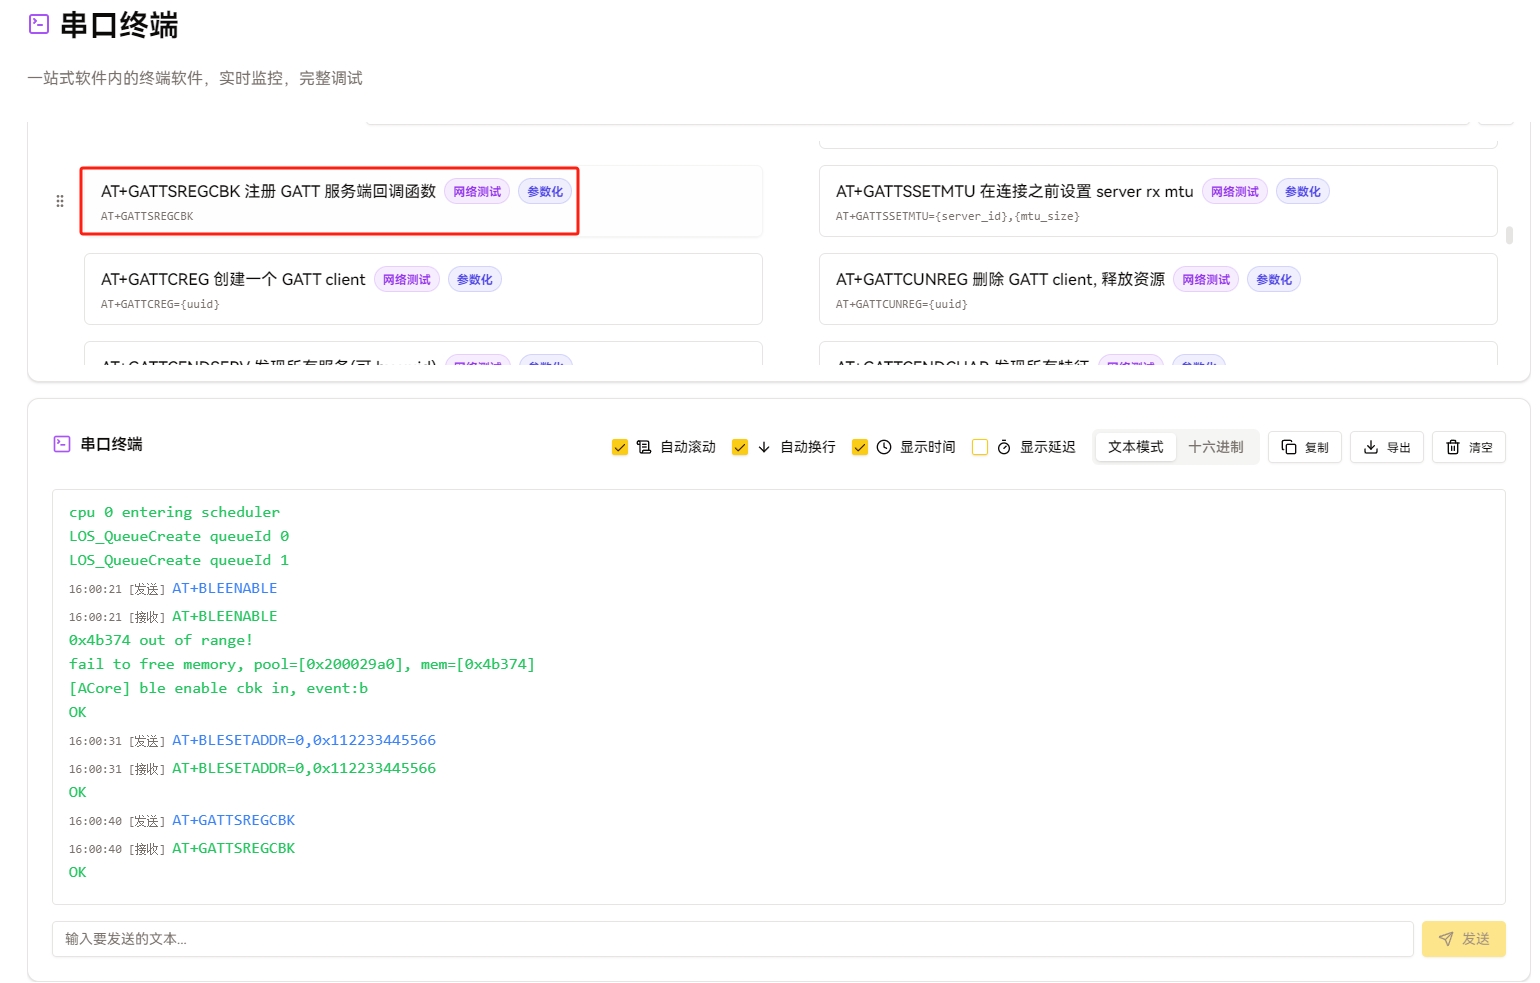
Task: Uncheck the 显示时间 checkbox
Action: tap(860, 447)
